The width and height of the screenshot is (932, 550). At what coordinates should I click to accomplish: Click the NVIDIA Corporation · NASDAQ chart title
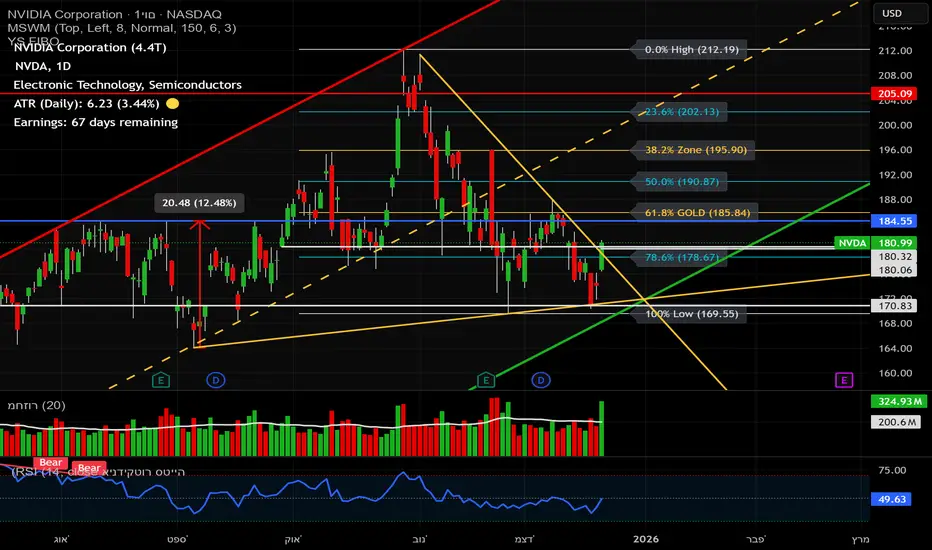point(115,14)
